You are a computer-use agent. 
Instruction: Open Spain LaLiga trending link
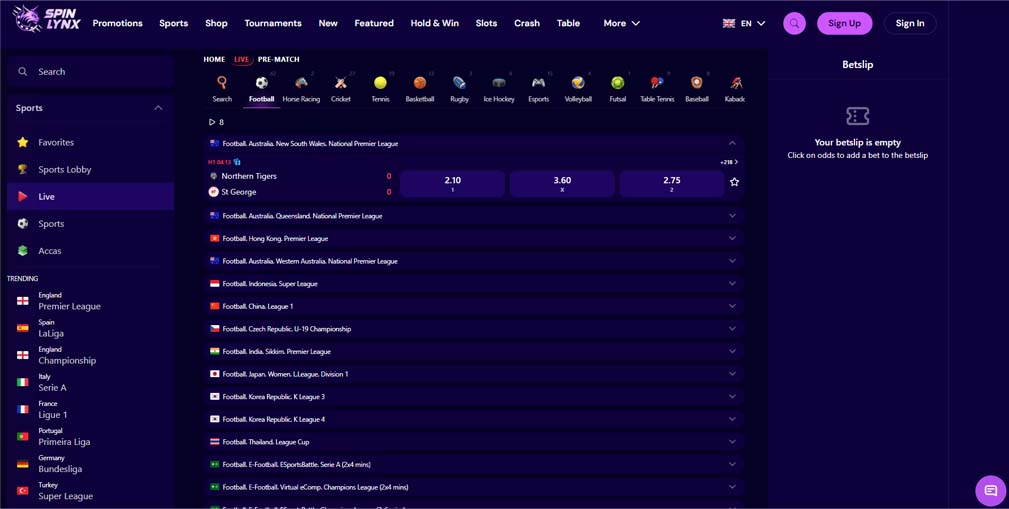tap(41, 328)
